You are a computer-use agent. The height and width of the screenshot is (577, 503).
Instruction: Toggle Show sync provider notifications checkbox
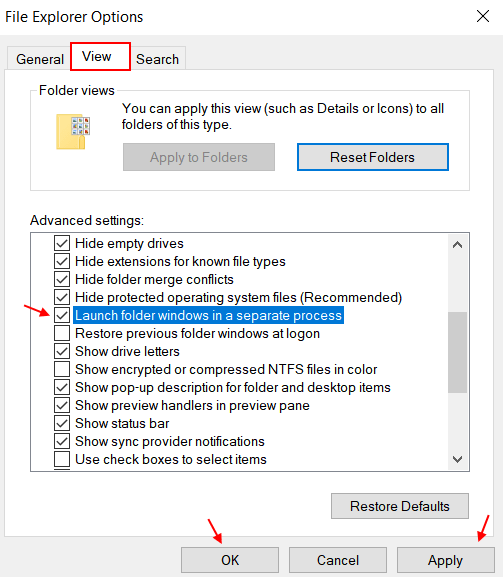point(62,442)
